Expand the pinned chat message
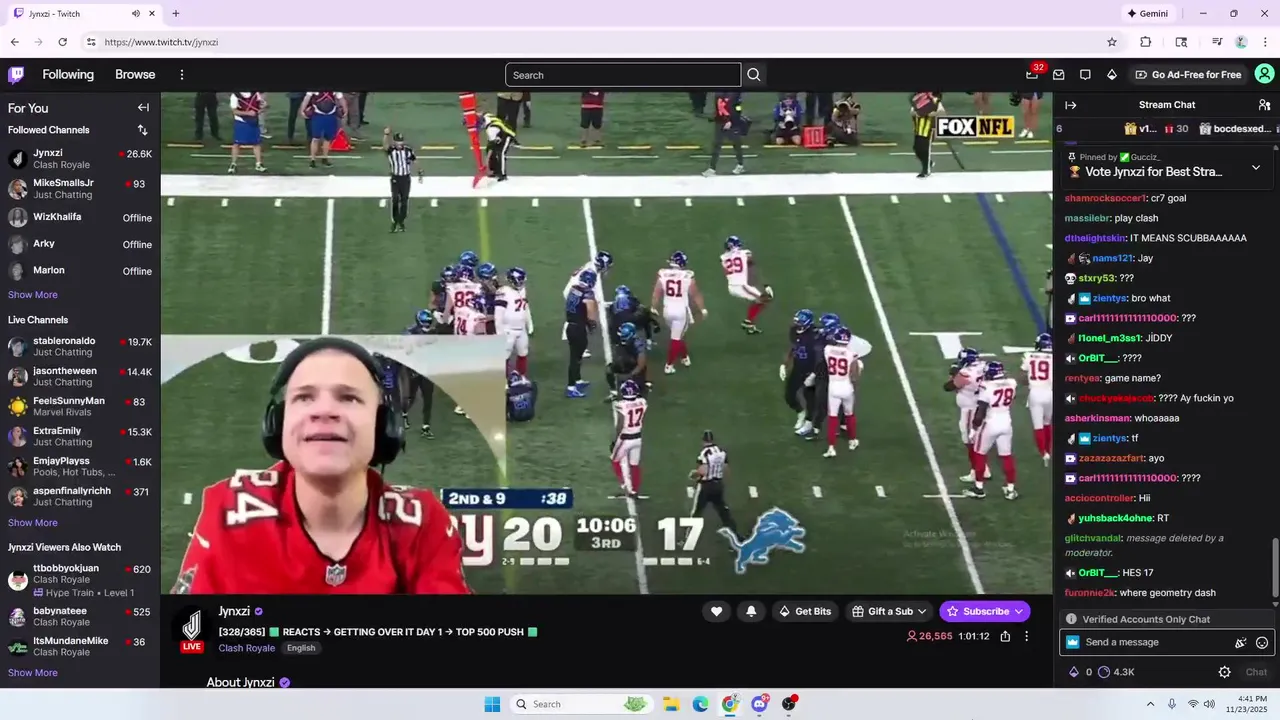This screenshot has width=1280, height=720. [1257, 168]
